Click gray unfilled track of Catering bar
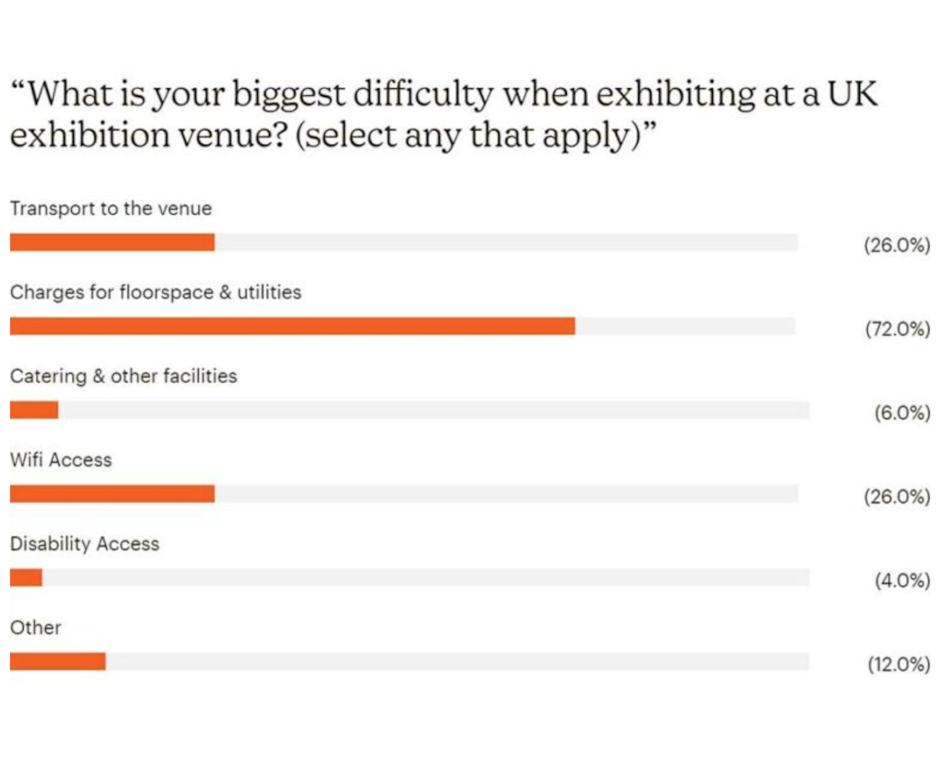Screen dimensions: 940x783 430,411
